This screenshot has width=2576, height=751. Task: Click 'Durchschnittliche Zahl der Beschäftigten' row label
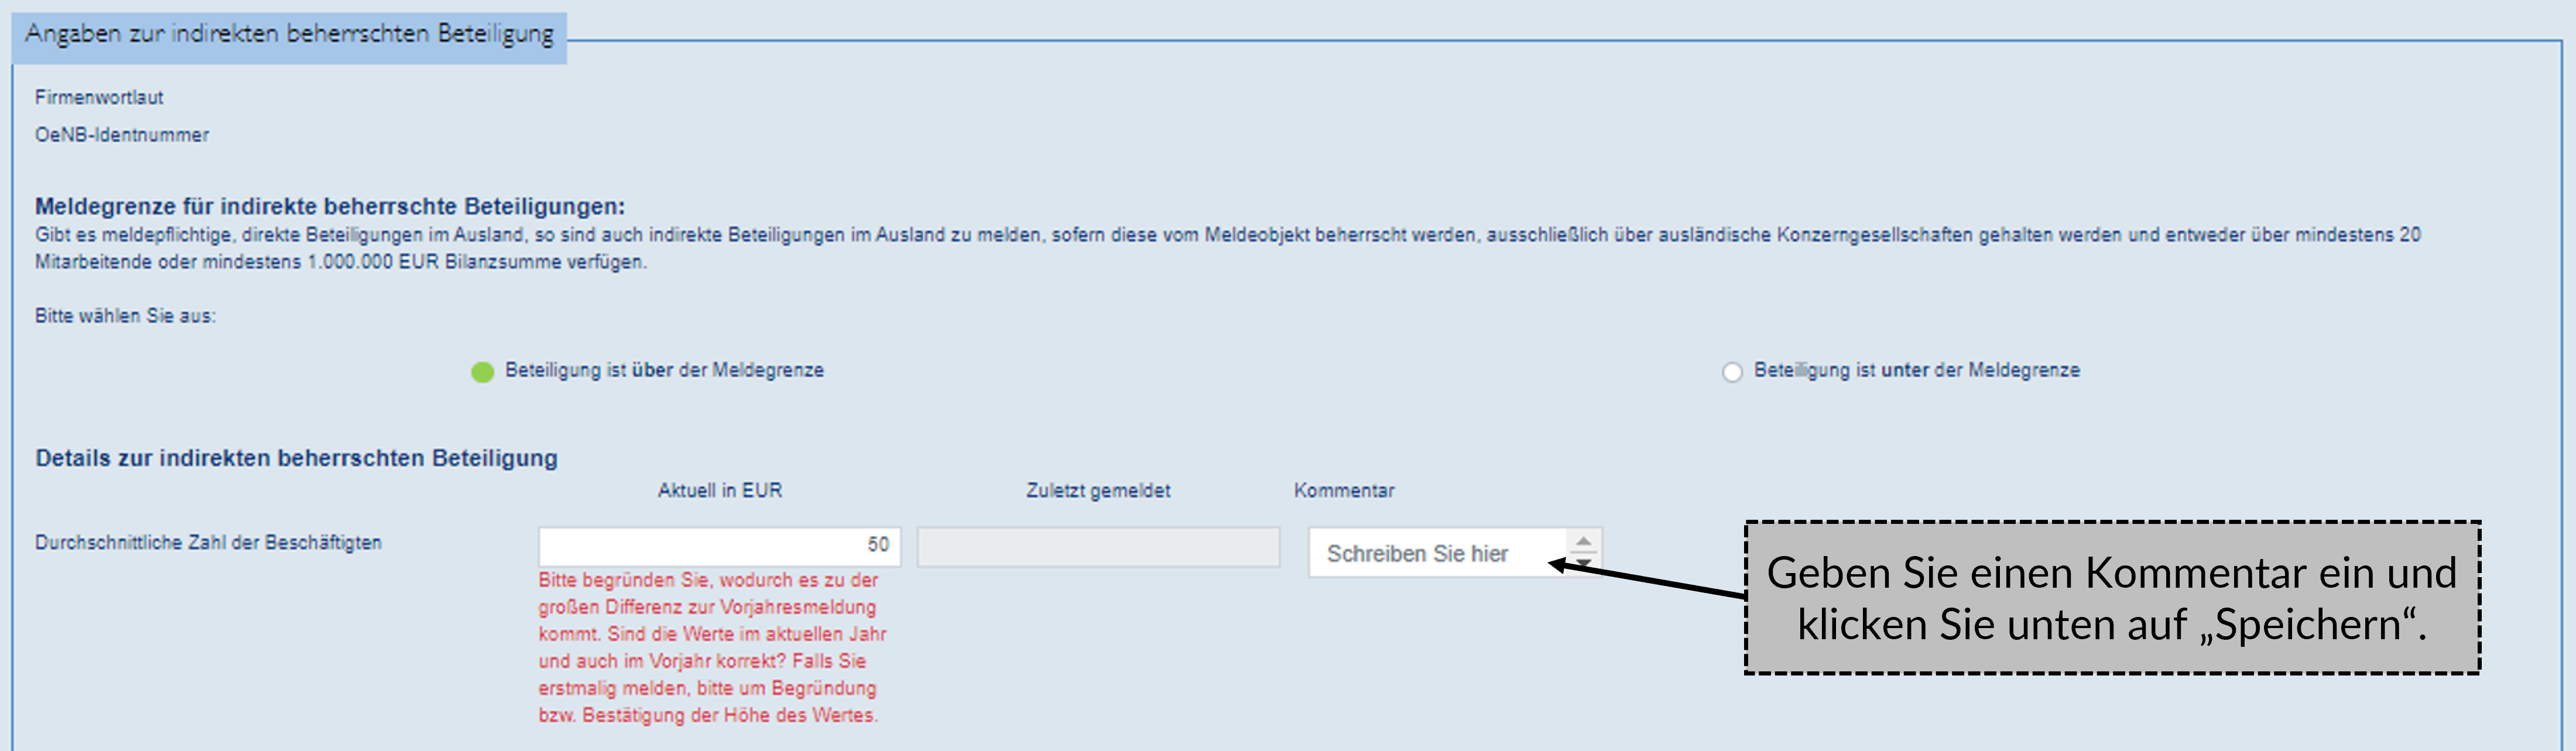tap(208, 543)
